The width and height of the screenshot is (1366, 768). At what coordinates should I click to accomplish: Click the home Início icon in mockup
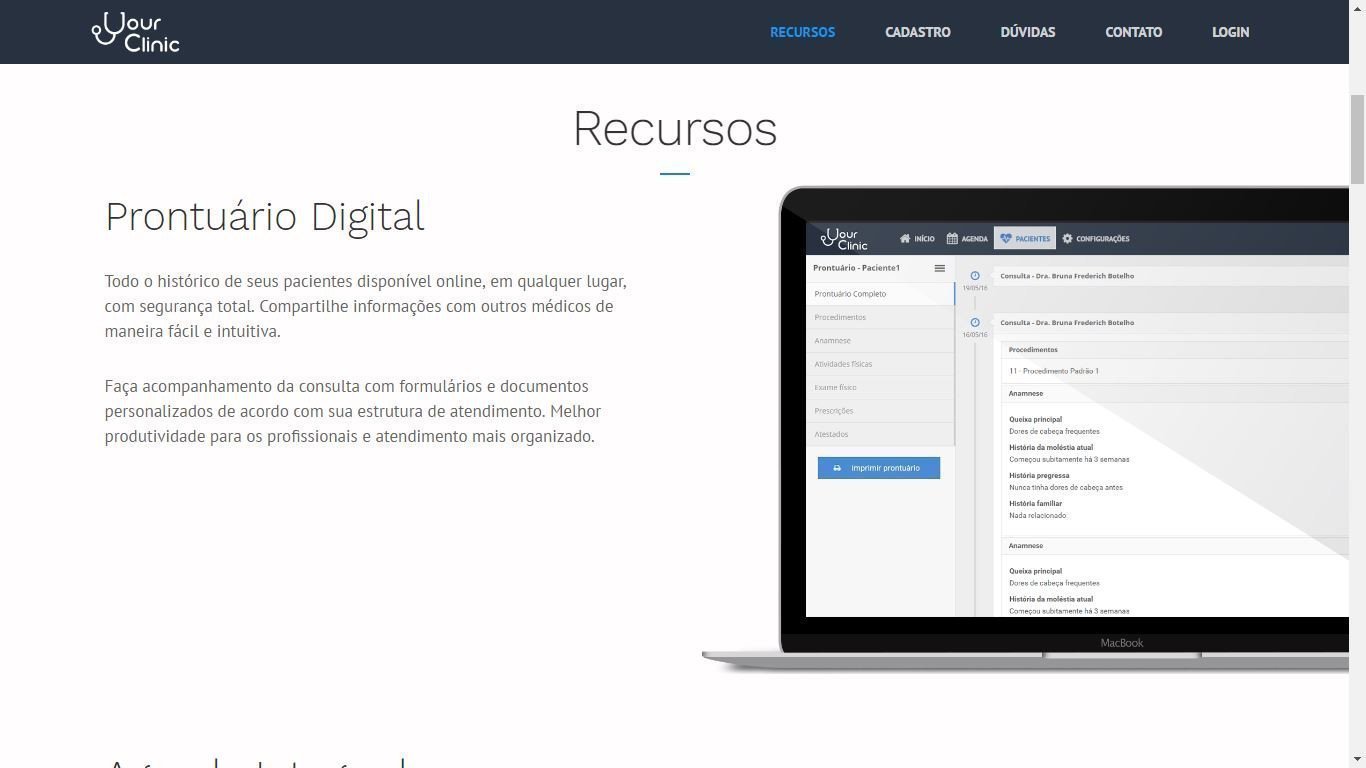click(x=905, y=239)
